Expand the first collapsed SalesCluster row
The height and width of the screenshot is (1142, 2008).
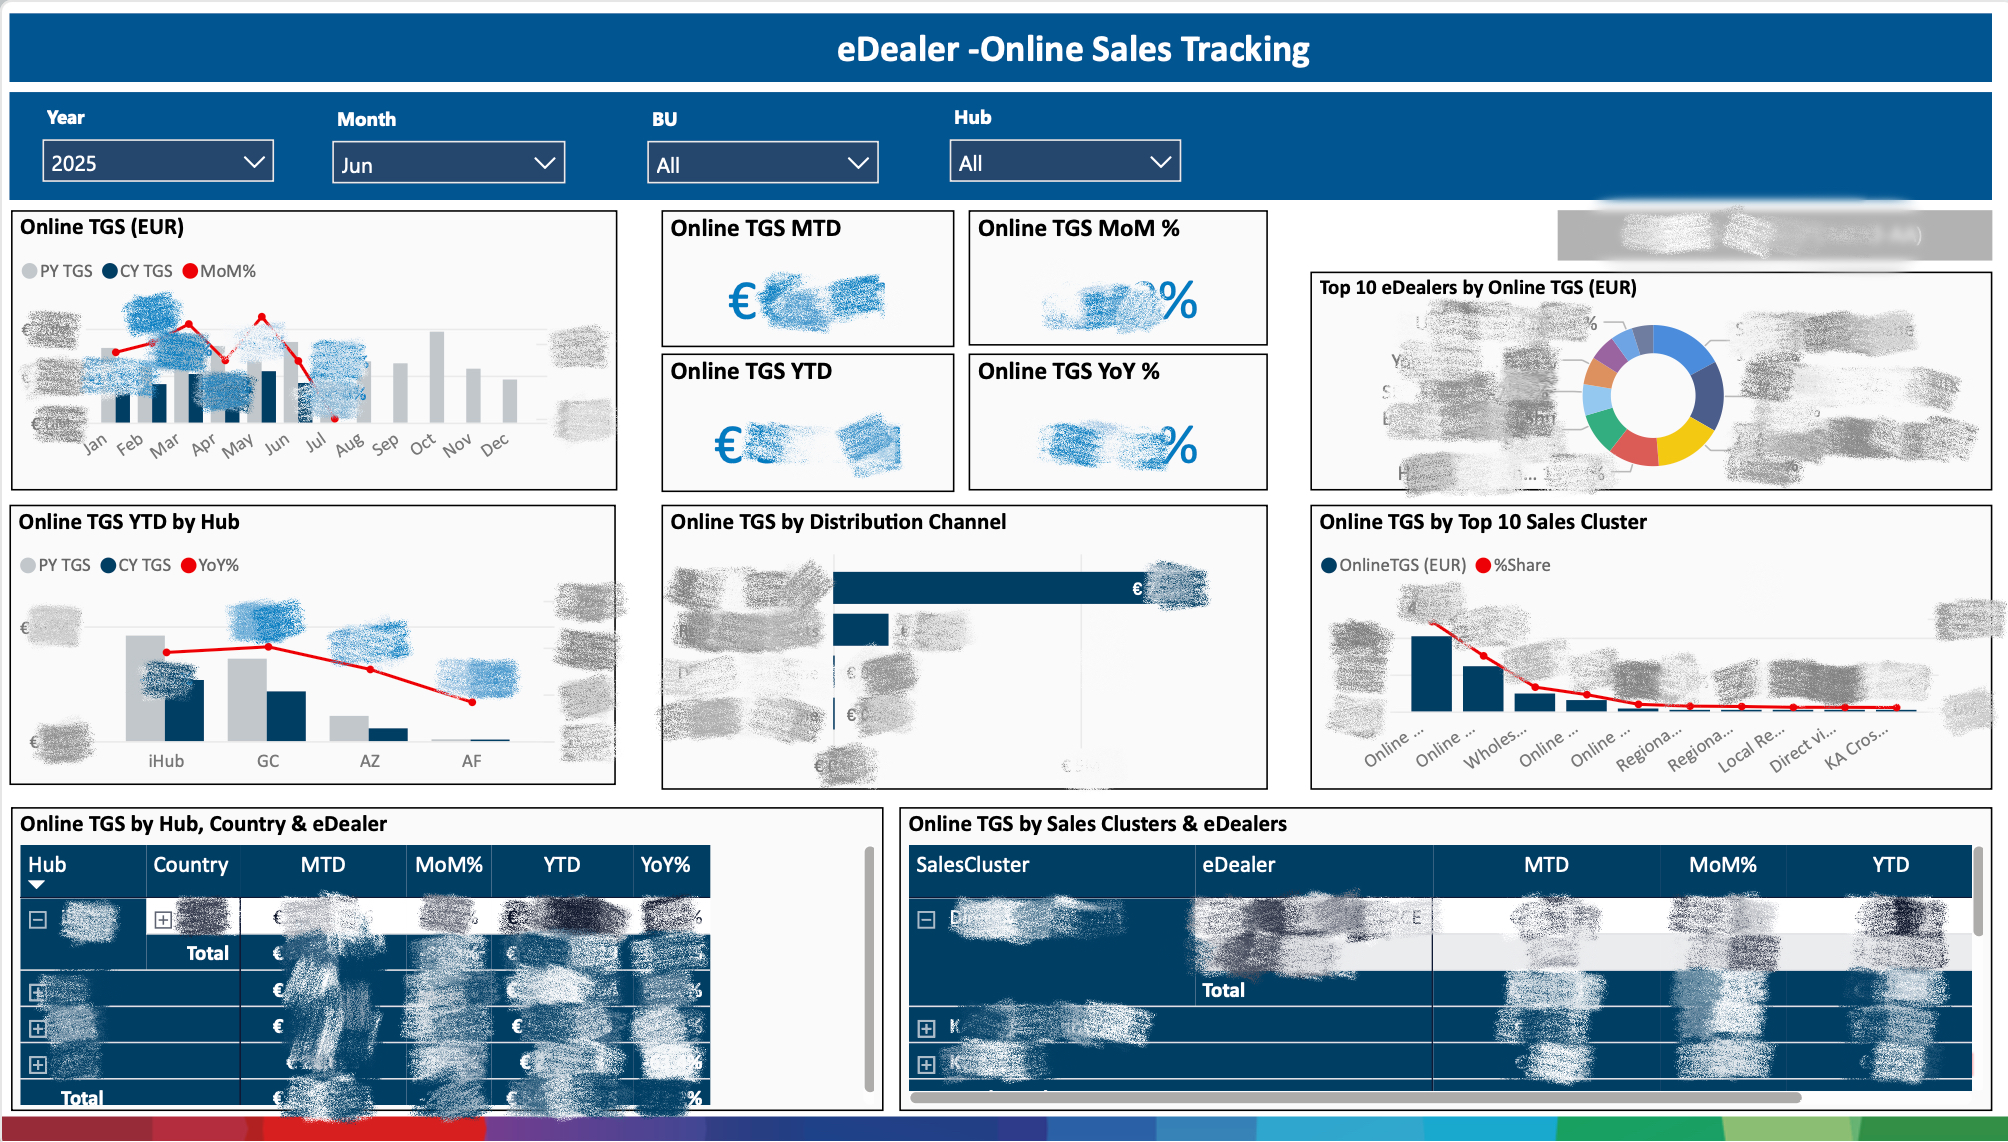(x=925, y=1029)
